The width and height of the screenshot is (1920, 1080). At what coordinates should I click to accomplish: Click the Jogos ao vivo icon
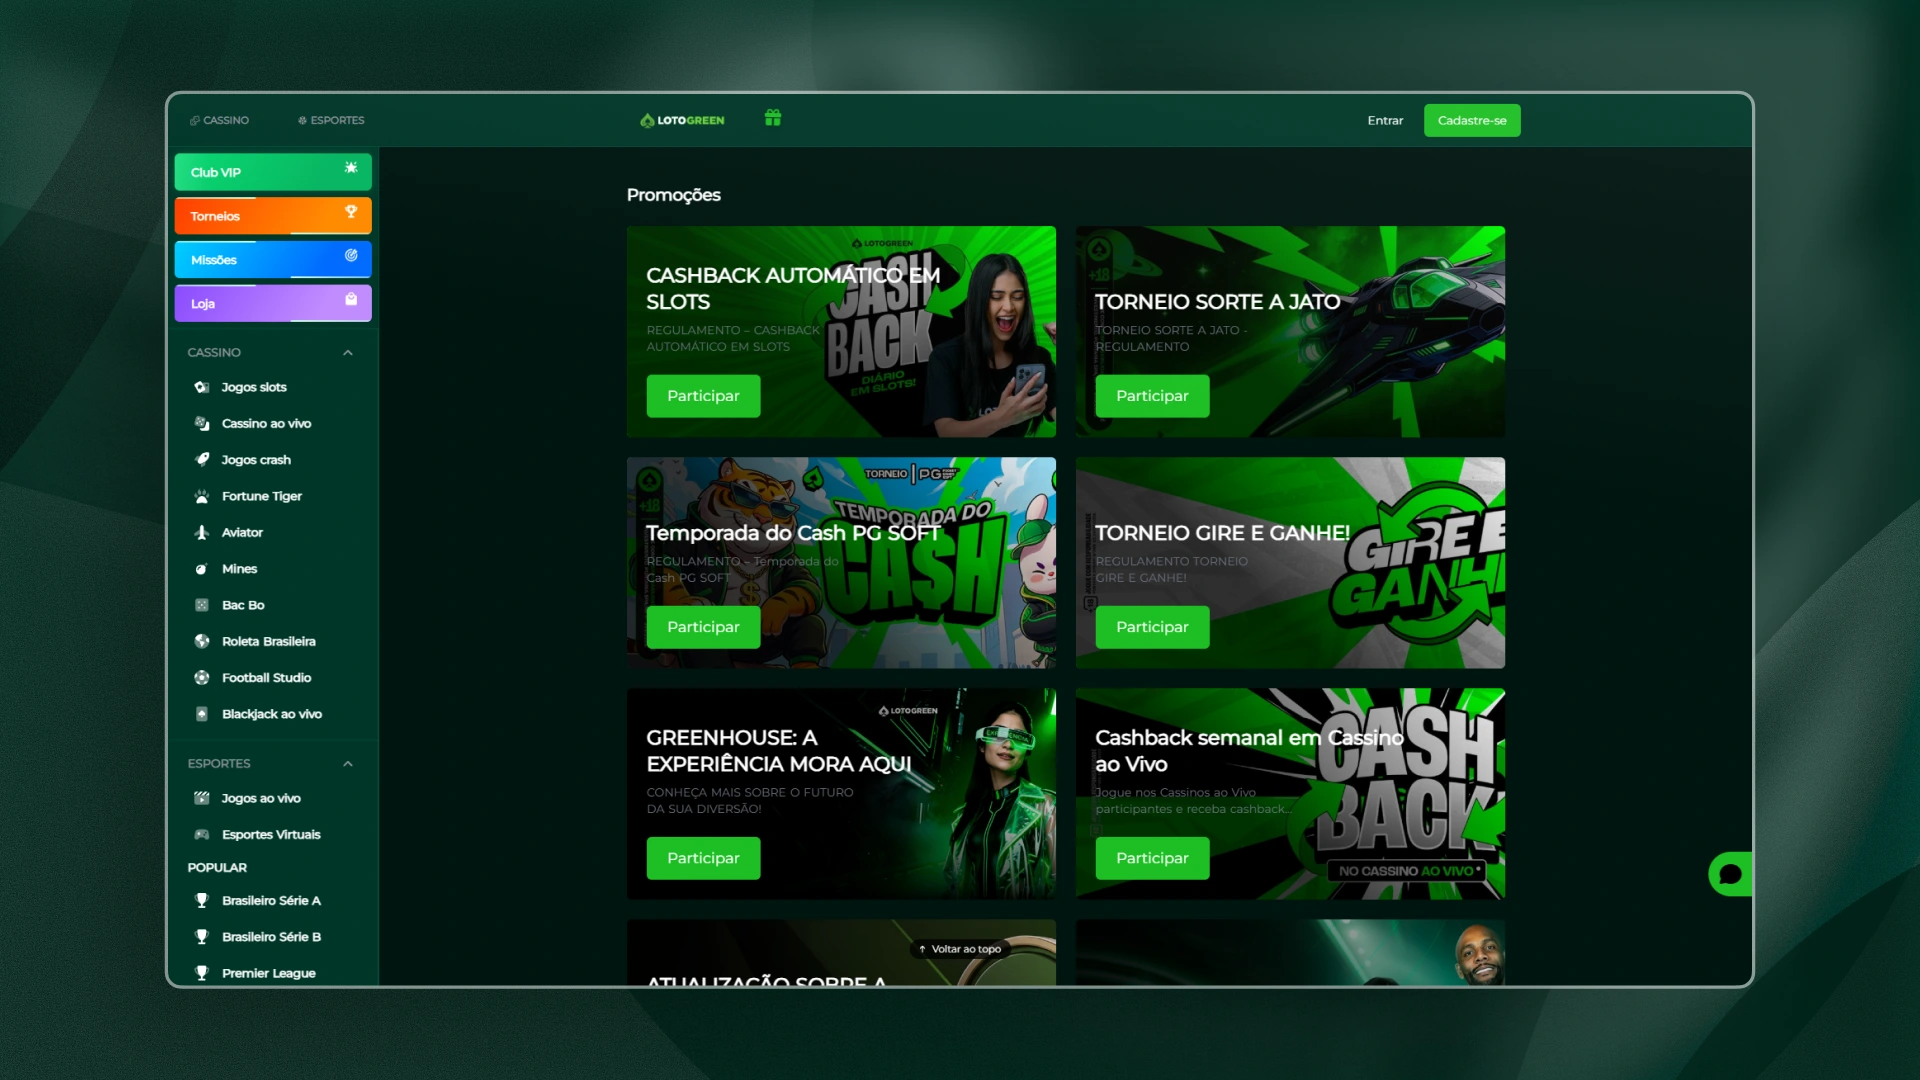[x=202, y=798]
